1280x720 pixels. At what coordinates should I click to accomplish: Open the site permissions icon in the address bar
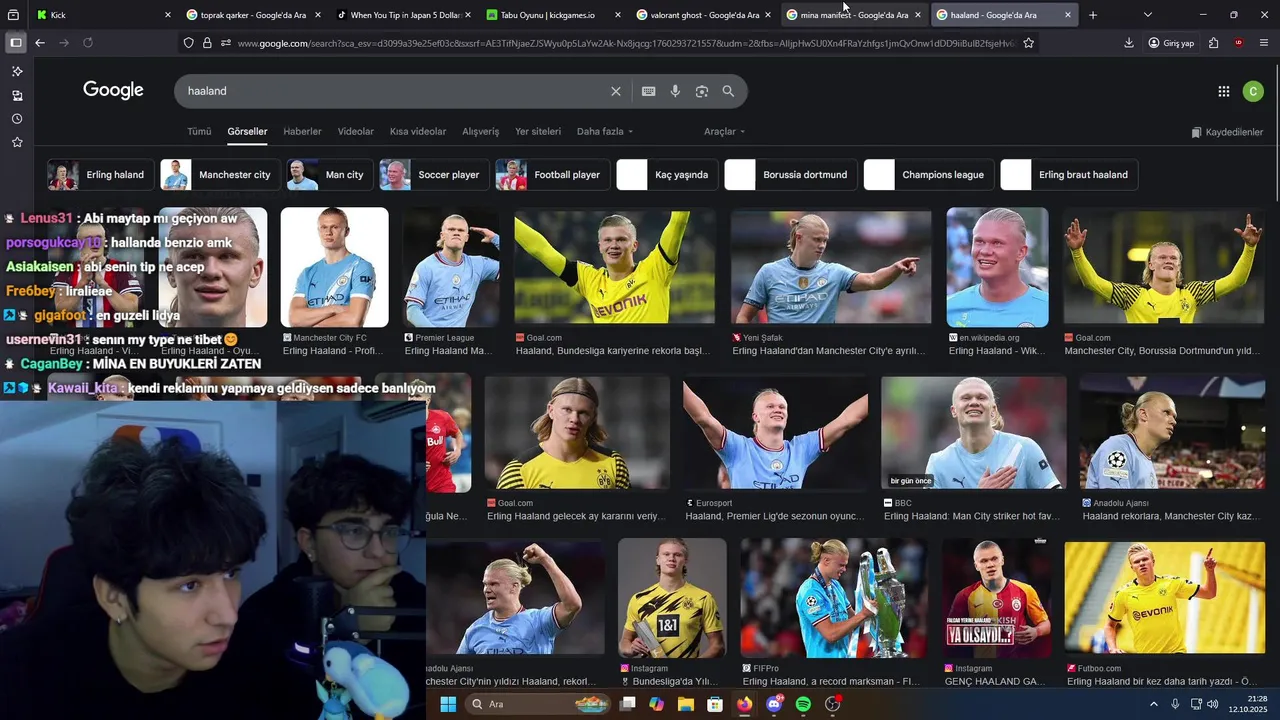point(226,43)
